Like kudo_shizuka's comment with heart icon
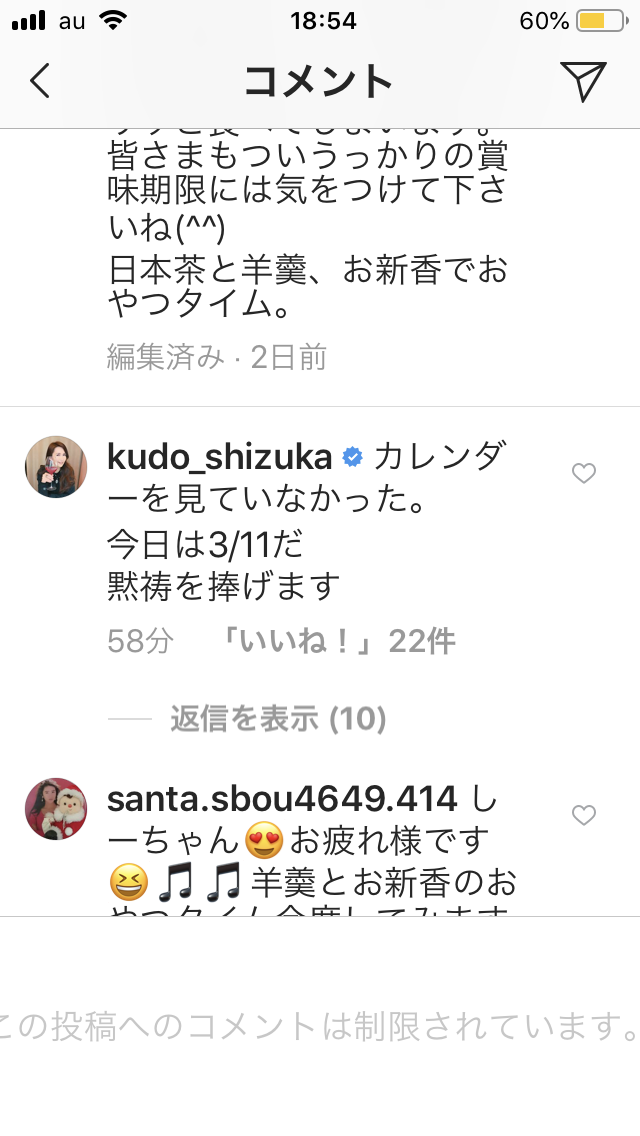This screenshot has width=640, height=1136. 583,473
